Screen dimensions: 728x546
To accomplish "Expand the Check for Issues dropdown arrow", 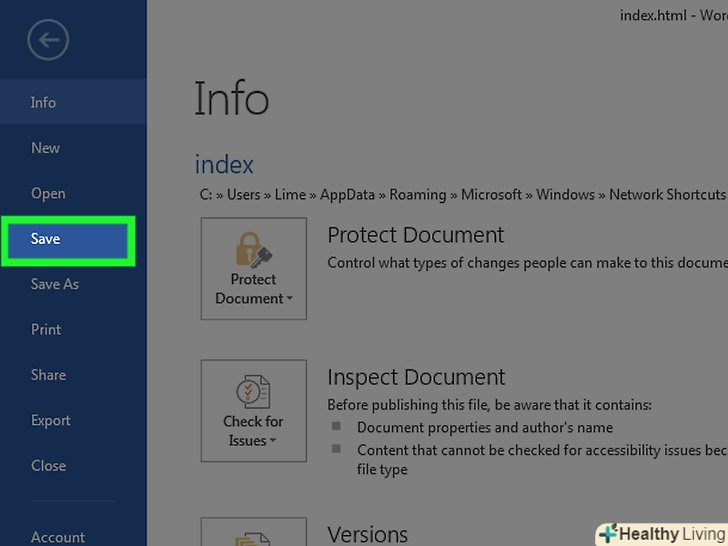I will tap(272, 441).
